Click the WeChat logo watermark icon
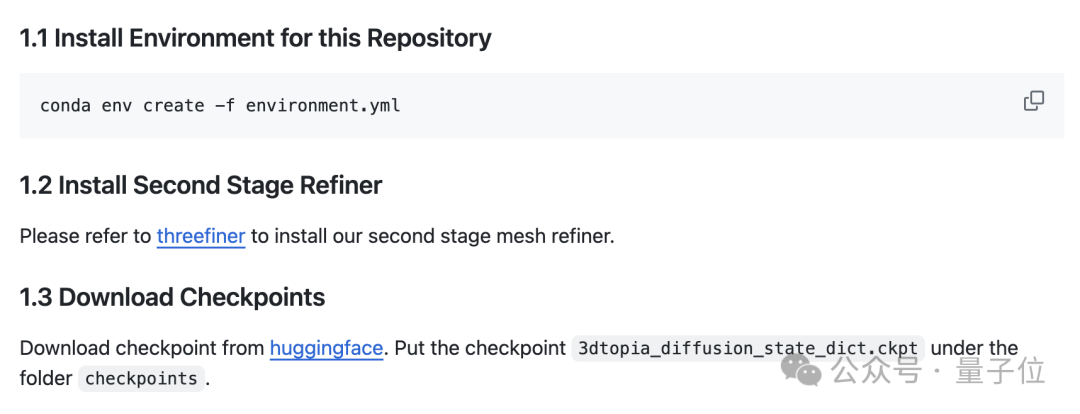 point(803,372)
